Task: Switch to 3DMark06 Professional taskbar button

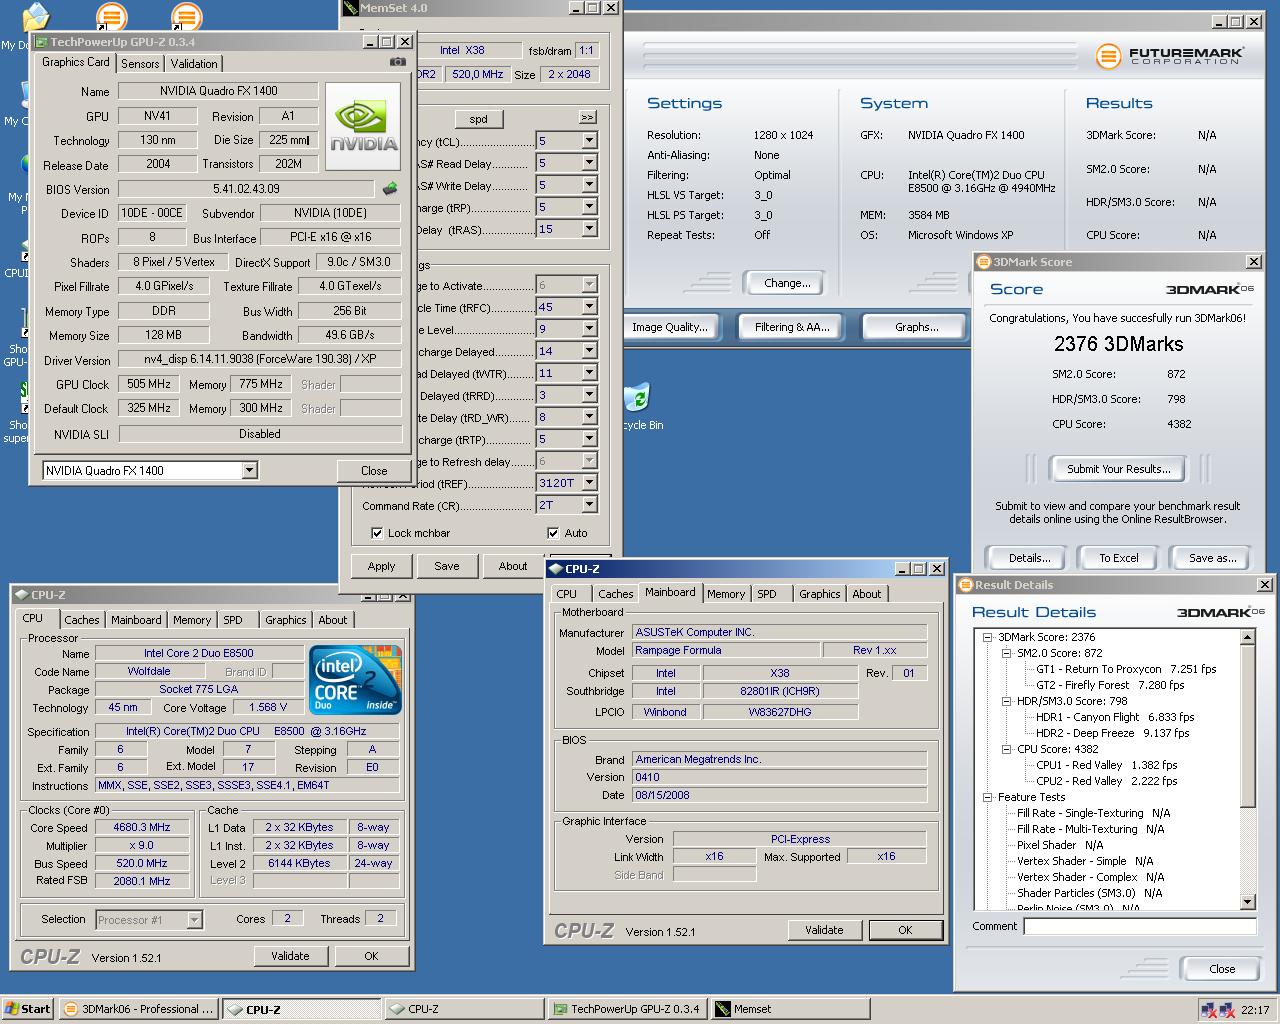Action: click(139, 1009)
